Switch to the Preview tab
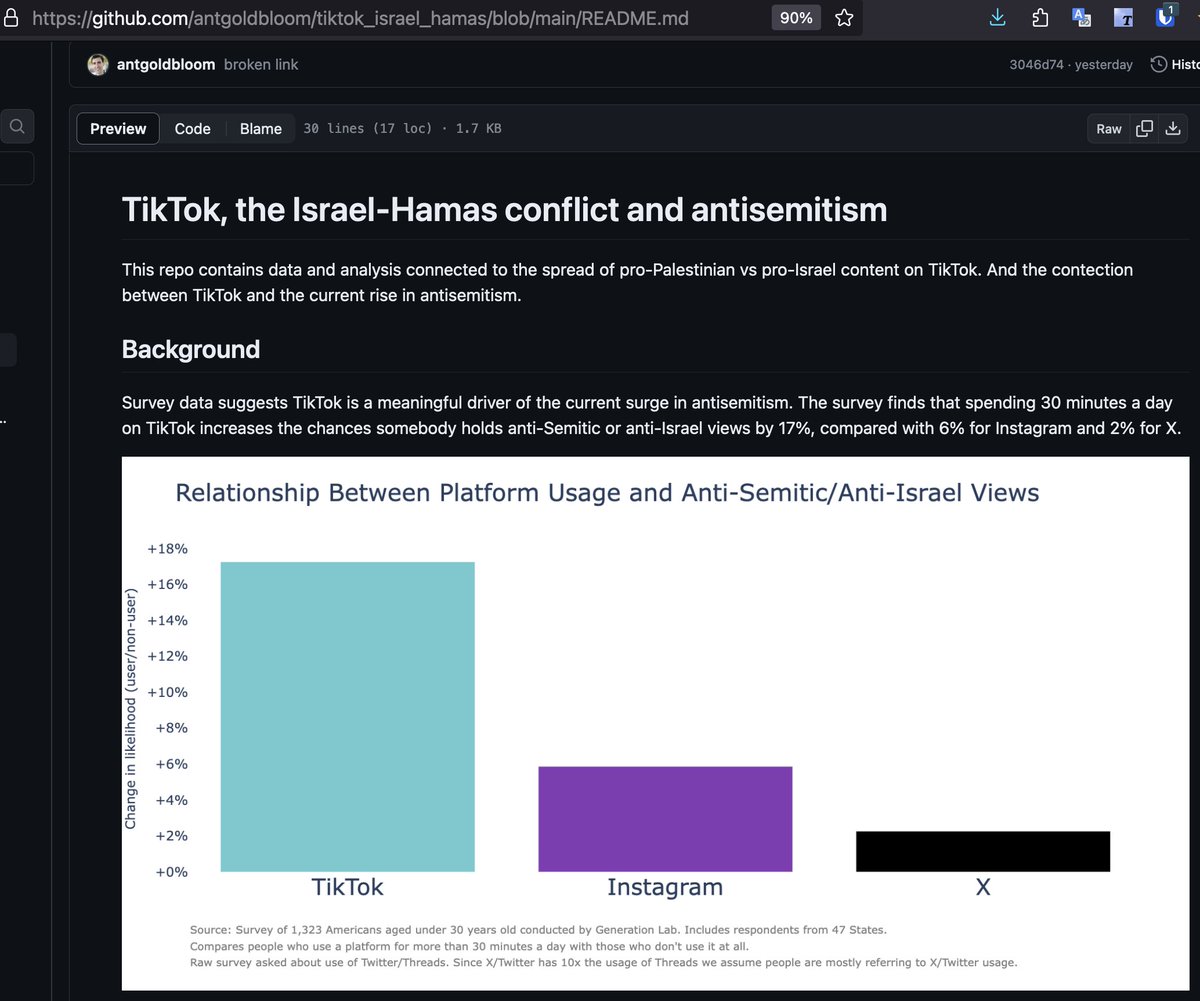The width and height of the screenshot is (1200, 1001). pos(118,128)
